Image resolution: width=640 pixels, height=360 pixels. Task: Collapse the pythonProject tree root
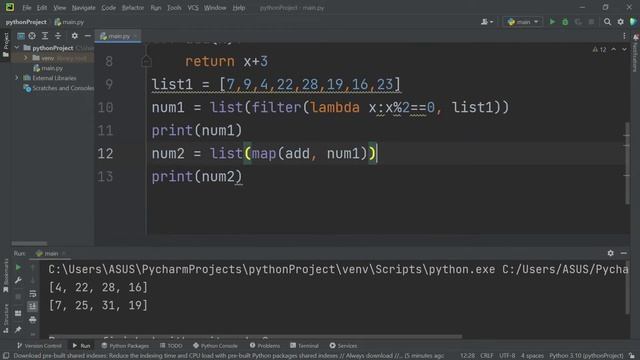tap(17, 48)
